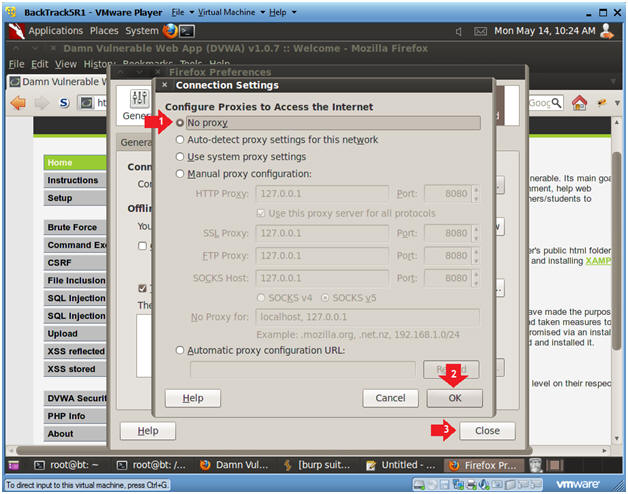Click the blue S toolbar icon in Firefox

pyautogui.click(x=64, y=103)
